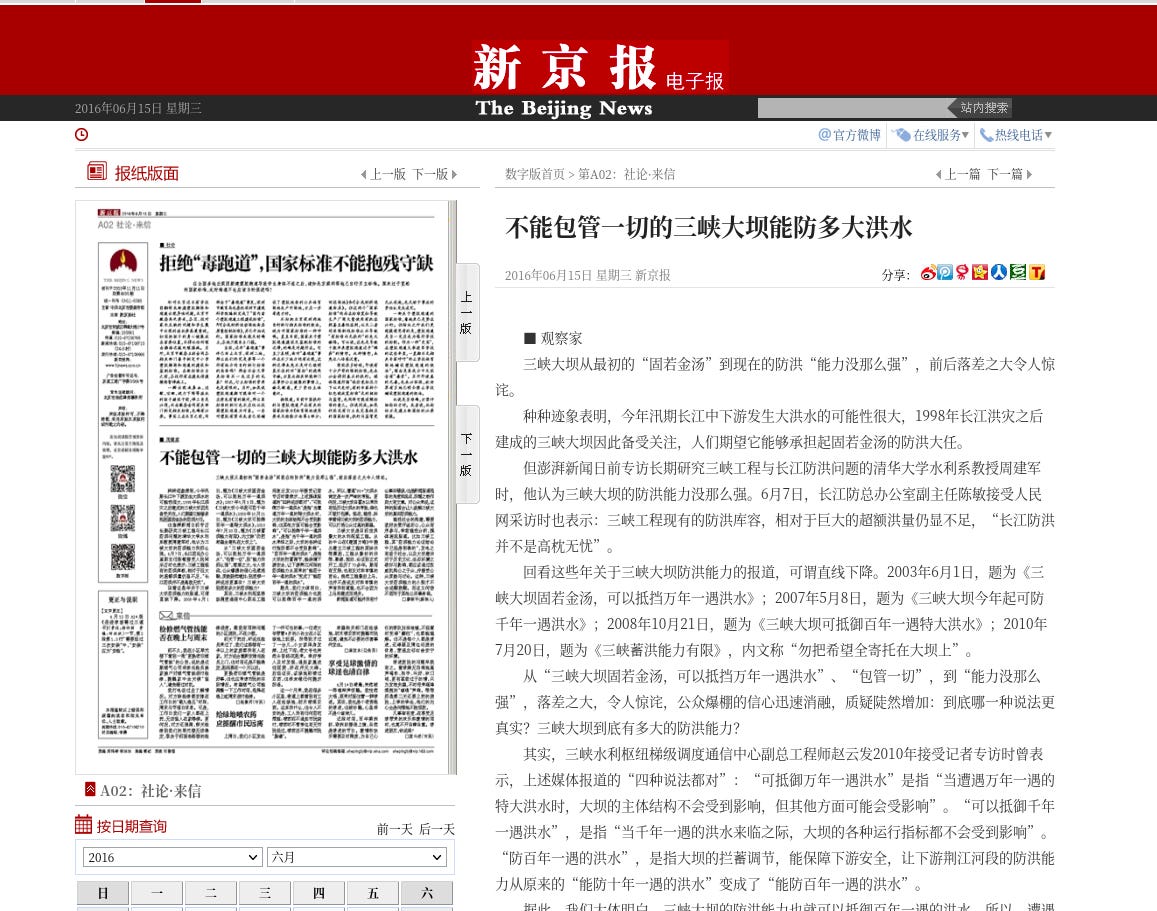Open 官方微博 link
1157x911 pixels.
click(x=849, y=135)
